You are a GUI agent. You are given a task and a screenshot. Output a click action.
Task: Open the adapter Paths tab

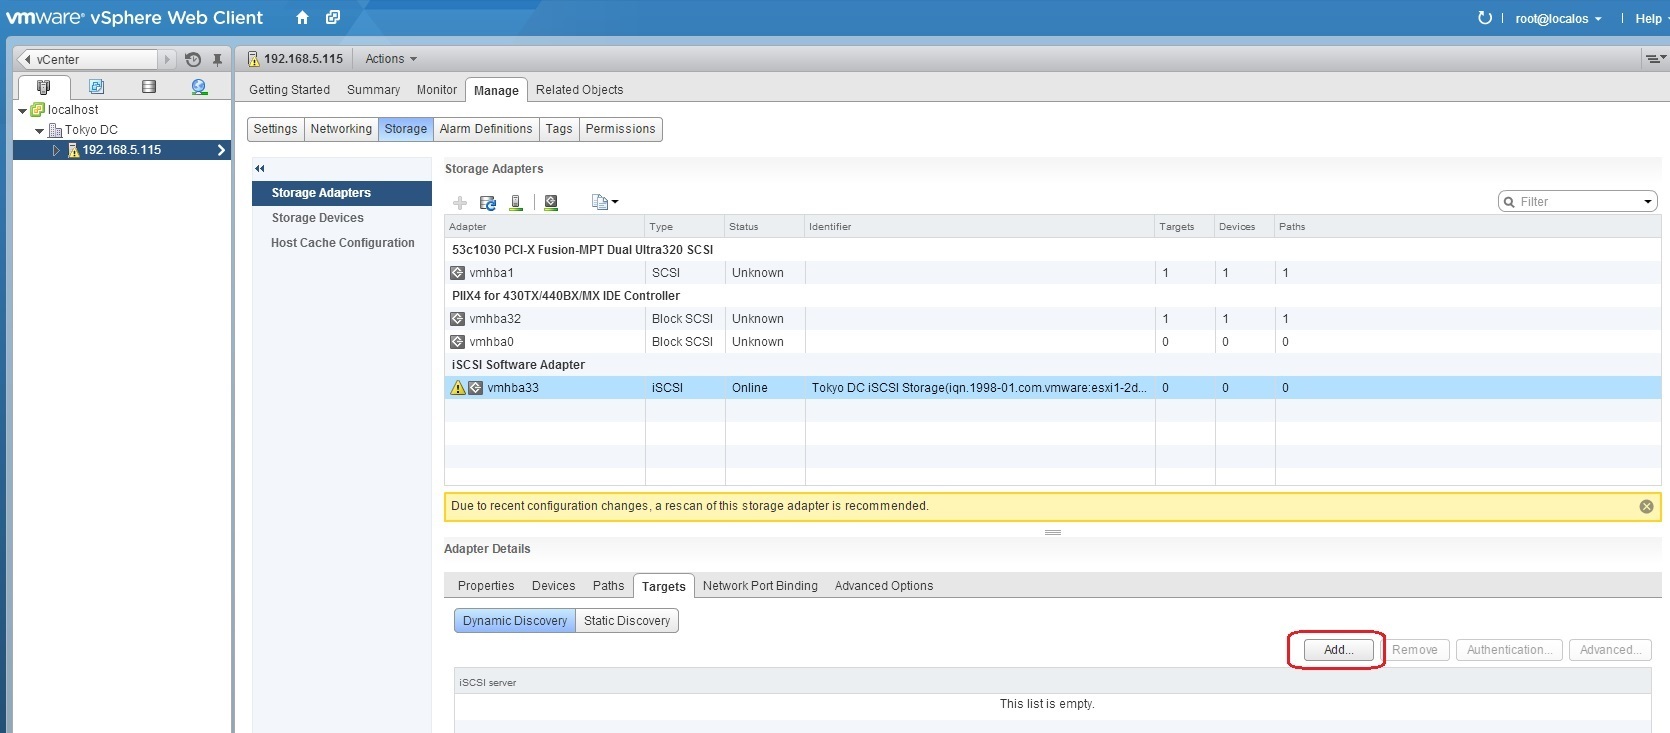(x=608, y=586)
